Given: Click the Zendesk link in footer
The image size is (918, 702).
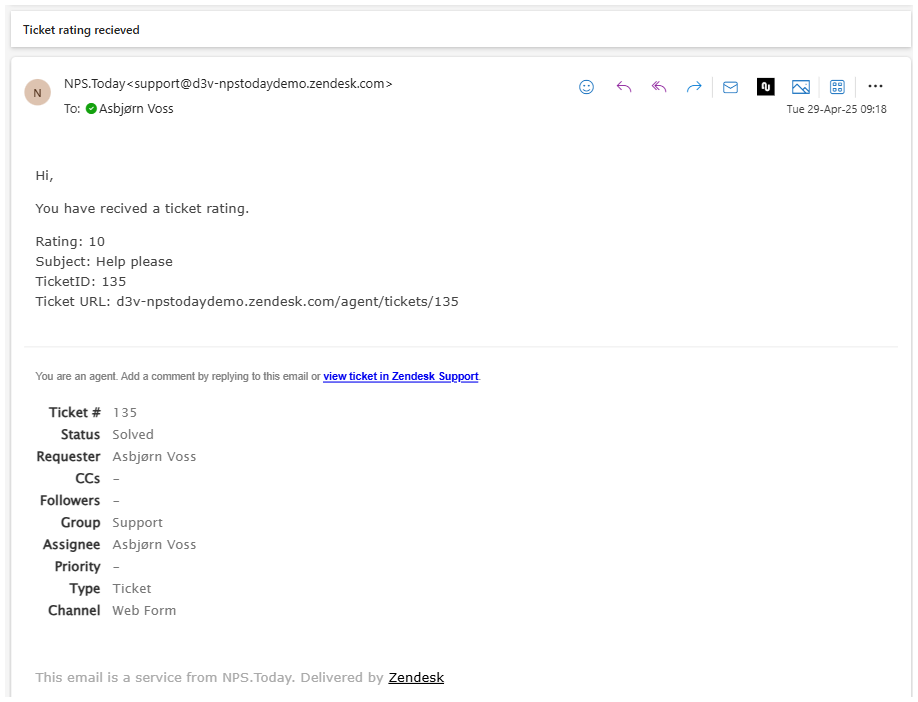Looking at the screenshot, I should pyautogui.click(x=416, y=677).
